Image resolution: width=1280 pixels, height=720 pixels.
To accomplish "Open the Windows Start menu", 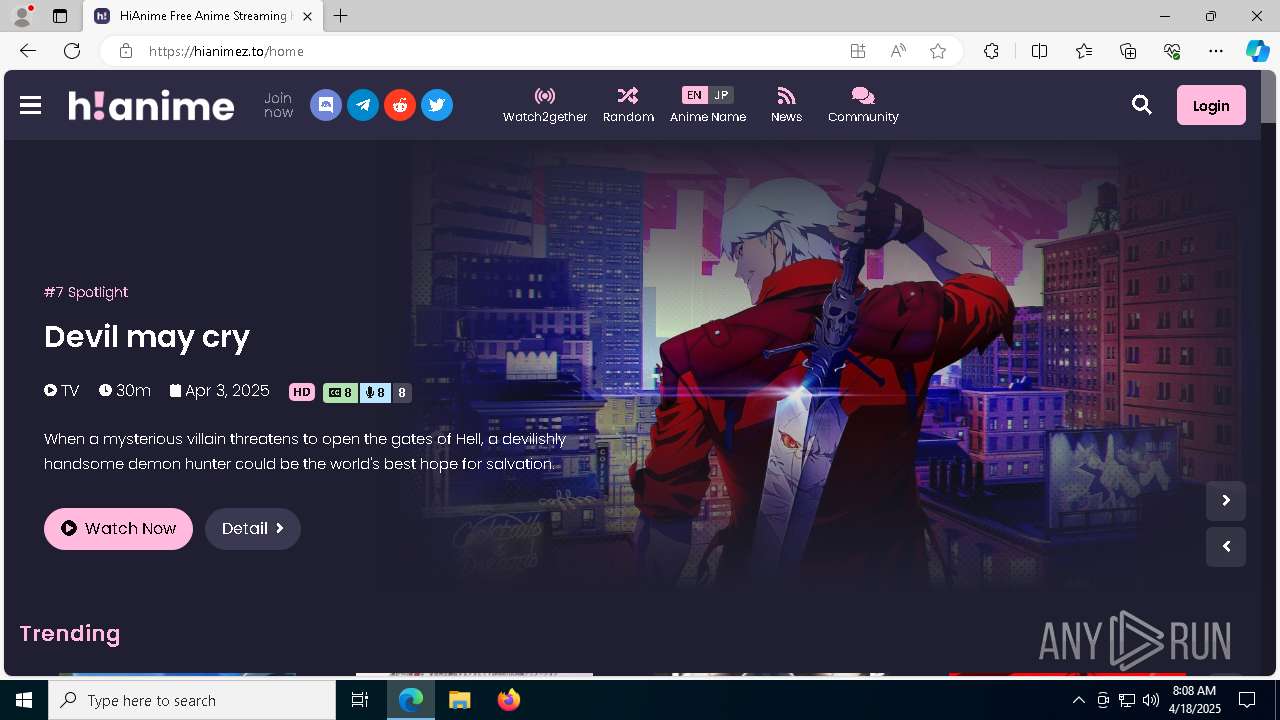I will coord(24,700).
